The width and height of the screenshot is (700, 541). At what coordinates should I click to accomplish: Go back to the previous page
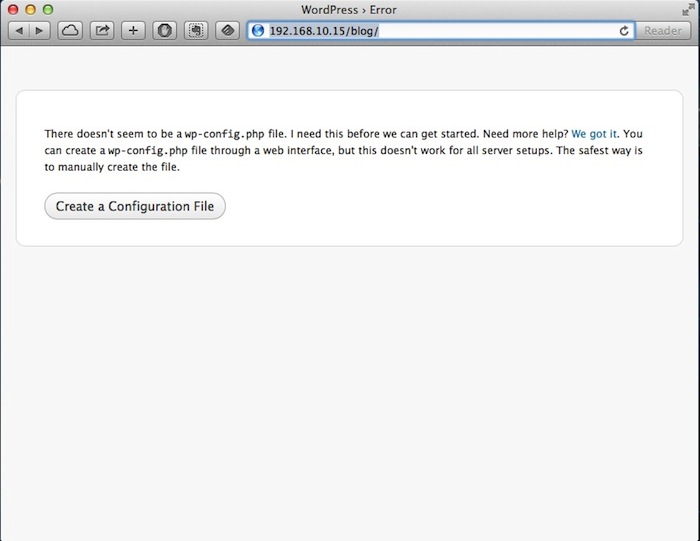[19, 31]
